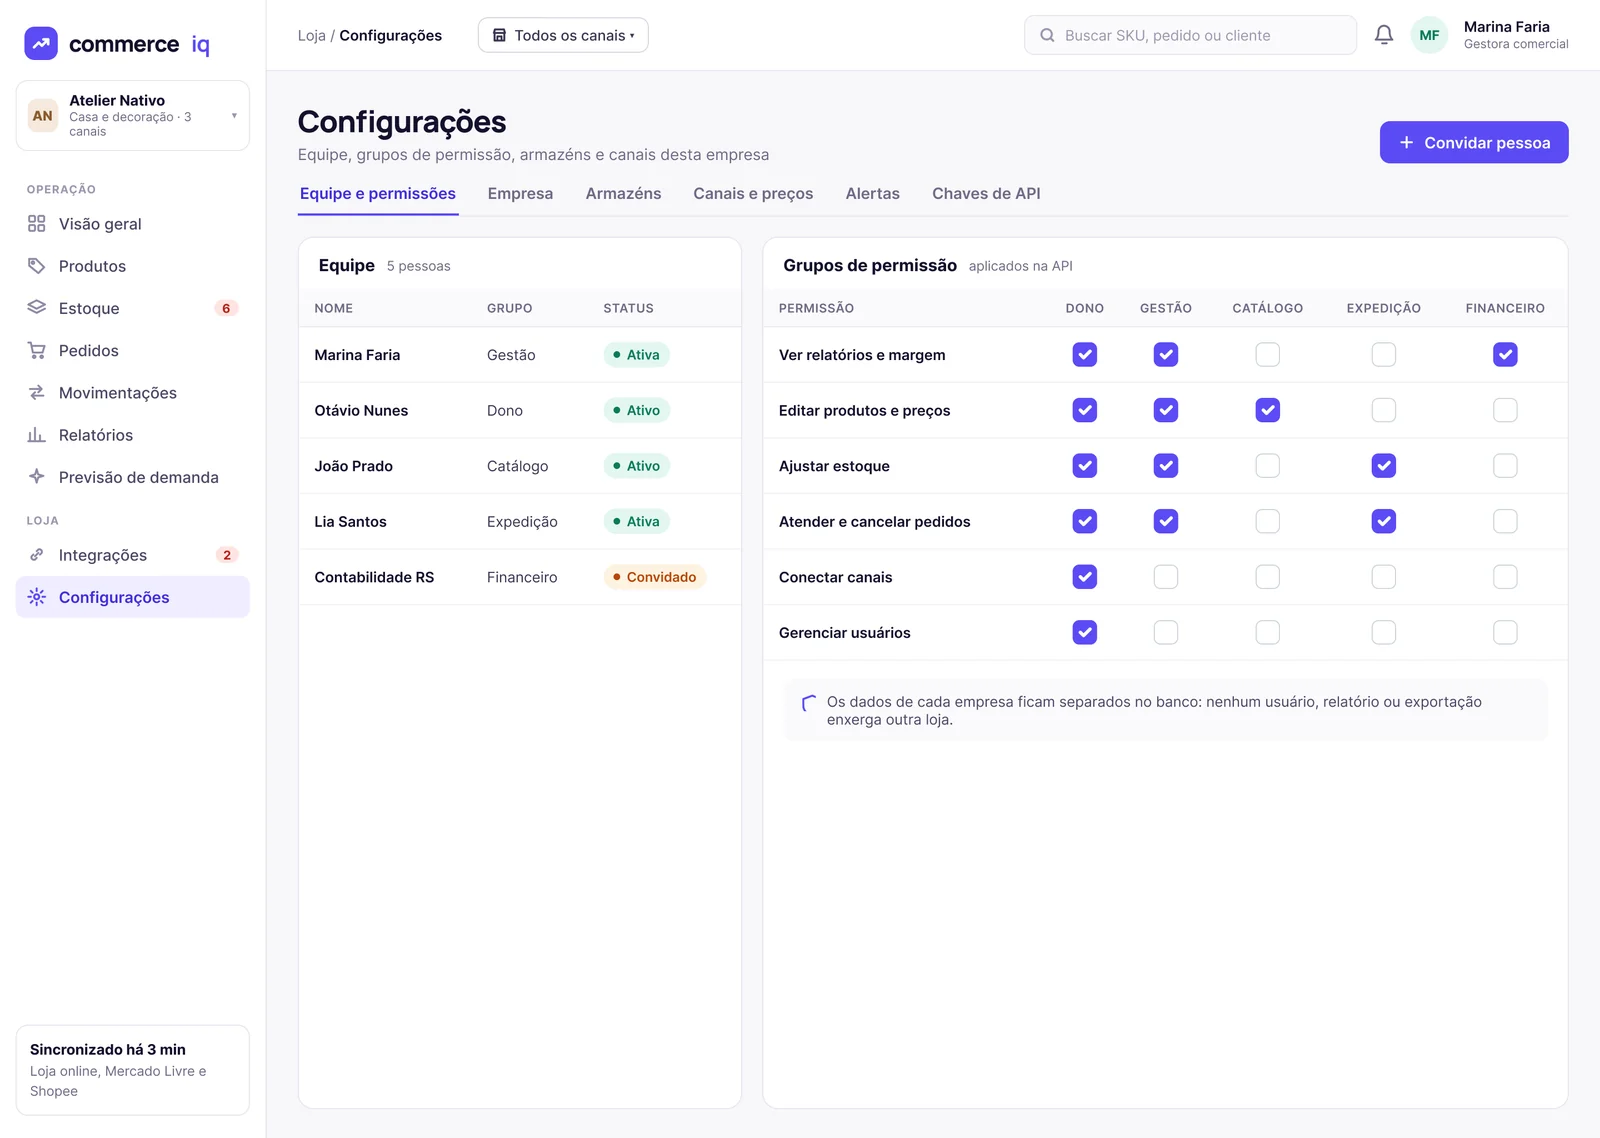Click the Configurações gear icon
Viewport: 1600px width, 1138px height.
coord(37,597)
